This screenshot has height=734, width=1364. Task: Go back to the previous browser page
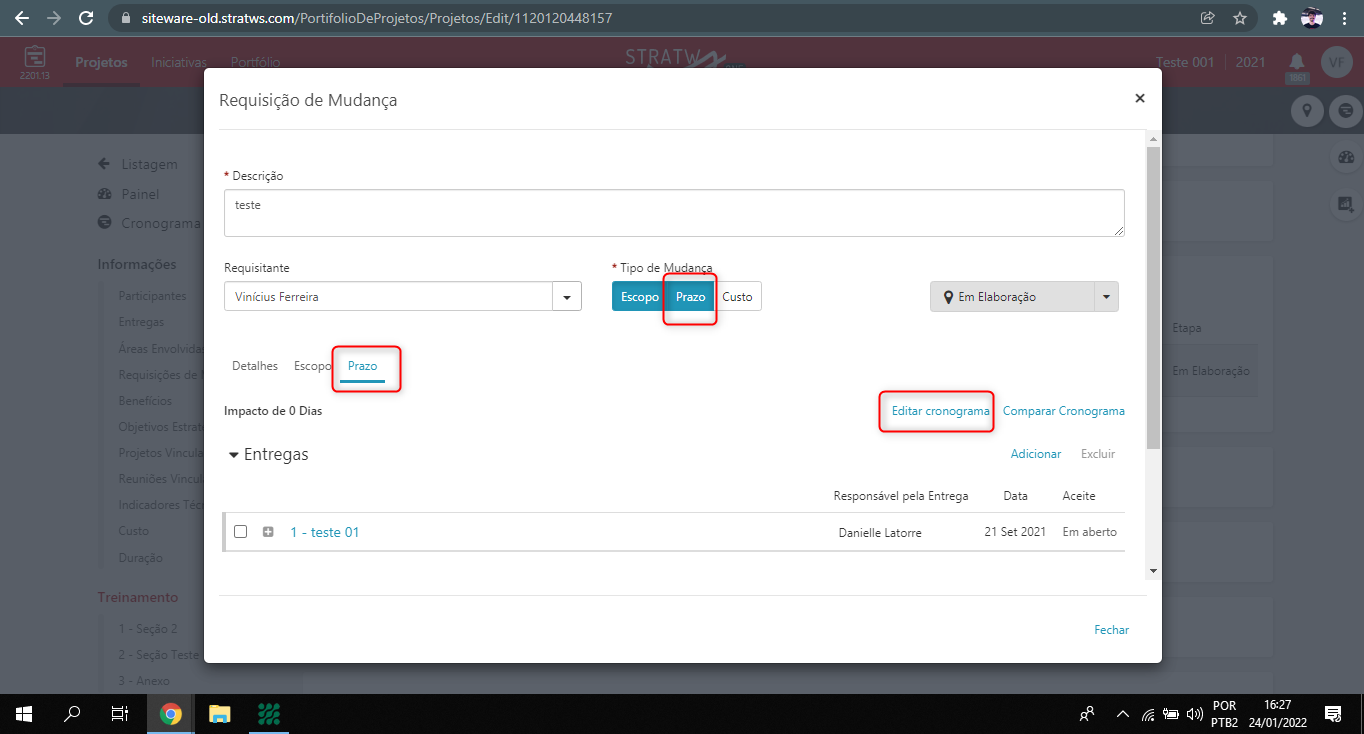click(21, 18)
